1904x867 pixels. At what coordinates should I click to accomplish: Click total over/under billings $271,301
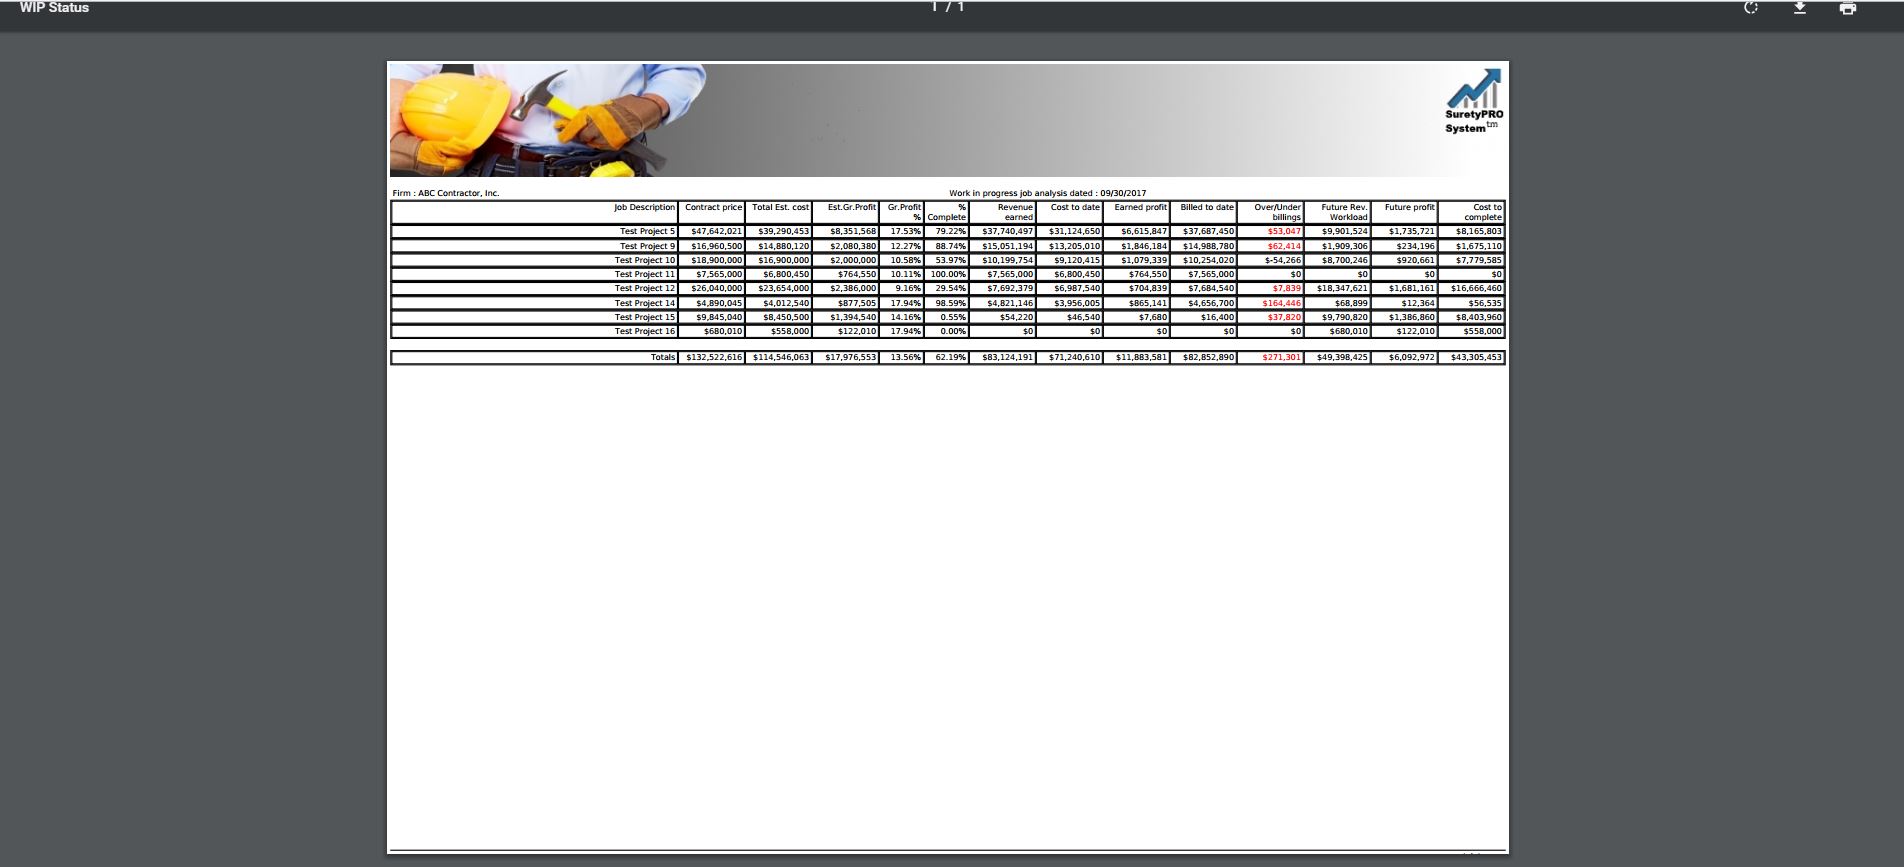point(1281,357)
